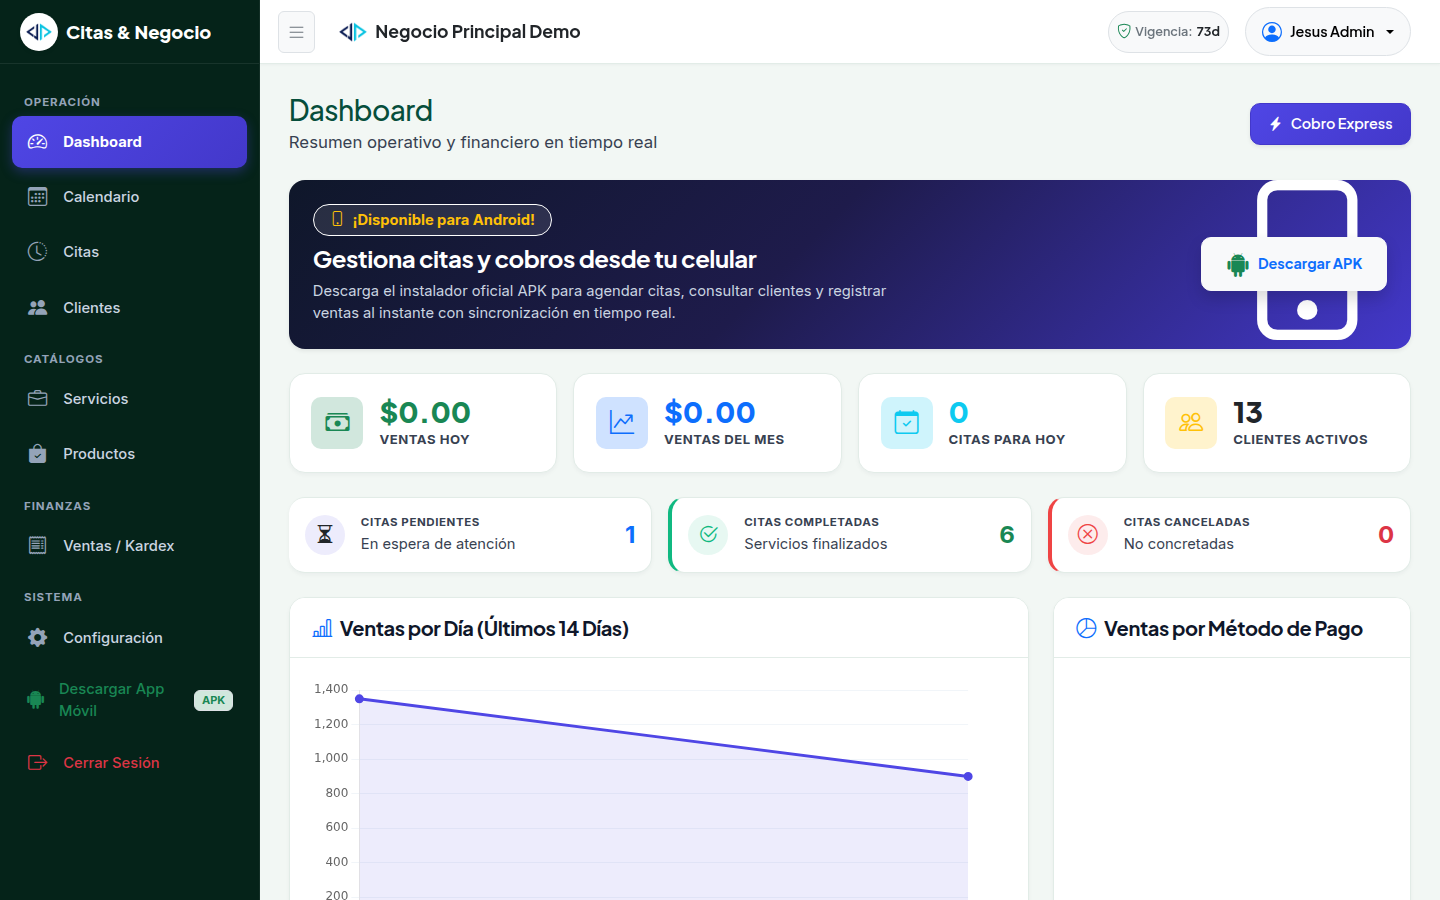Click the Citas & Negocio logo icon
The image size is (1440, 900).
39,32
